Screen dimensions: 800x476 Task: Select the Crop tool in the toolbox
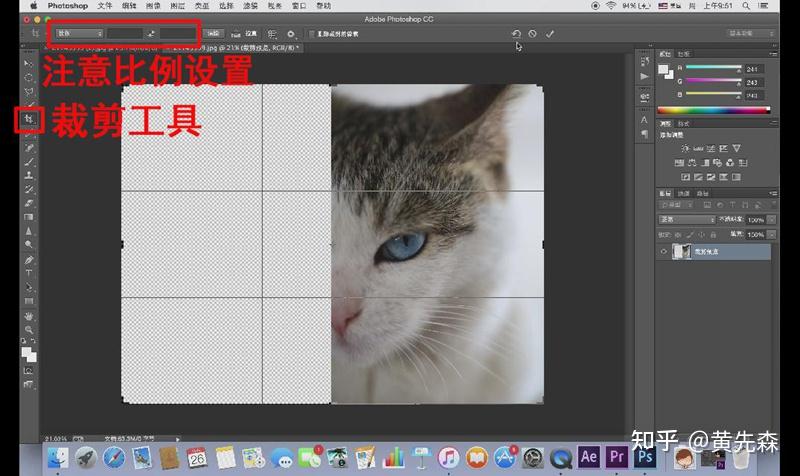click(29, 119)
